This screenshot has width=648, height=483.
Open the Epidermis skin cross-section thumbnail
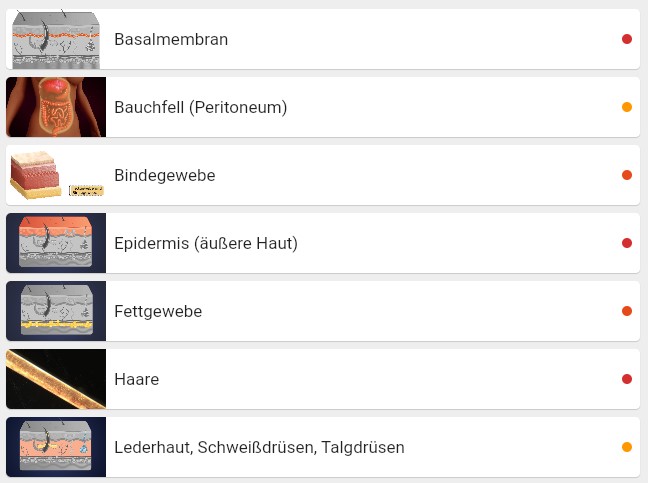coord(56,243)
